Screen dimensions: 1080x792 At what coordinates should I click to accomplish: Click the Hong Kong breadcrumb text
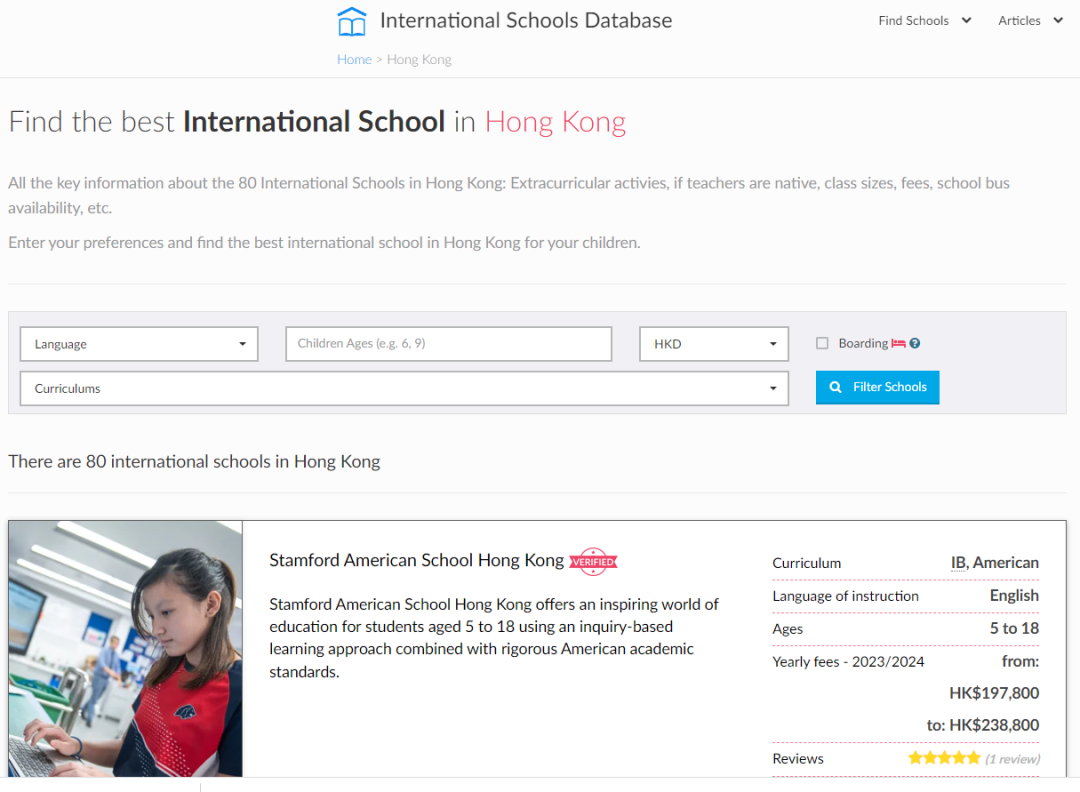tap(419, 59)
